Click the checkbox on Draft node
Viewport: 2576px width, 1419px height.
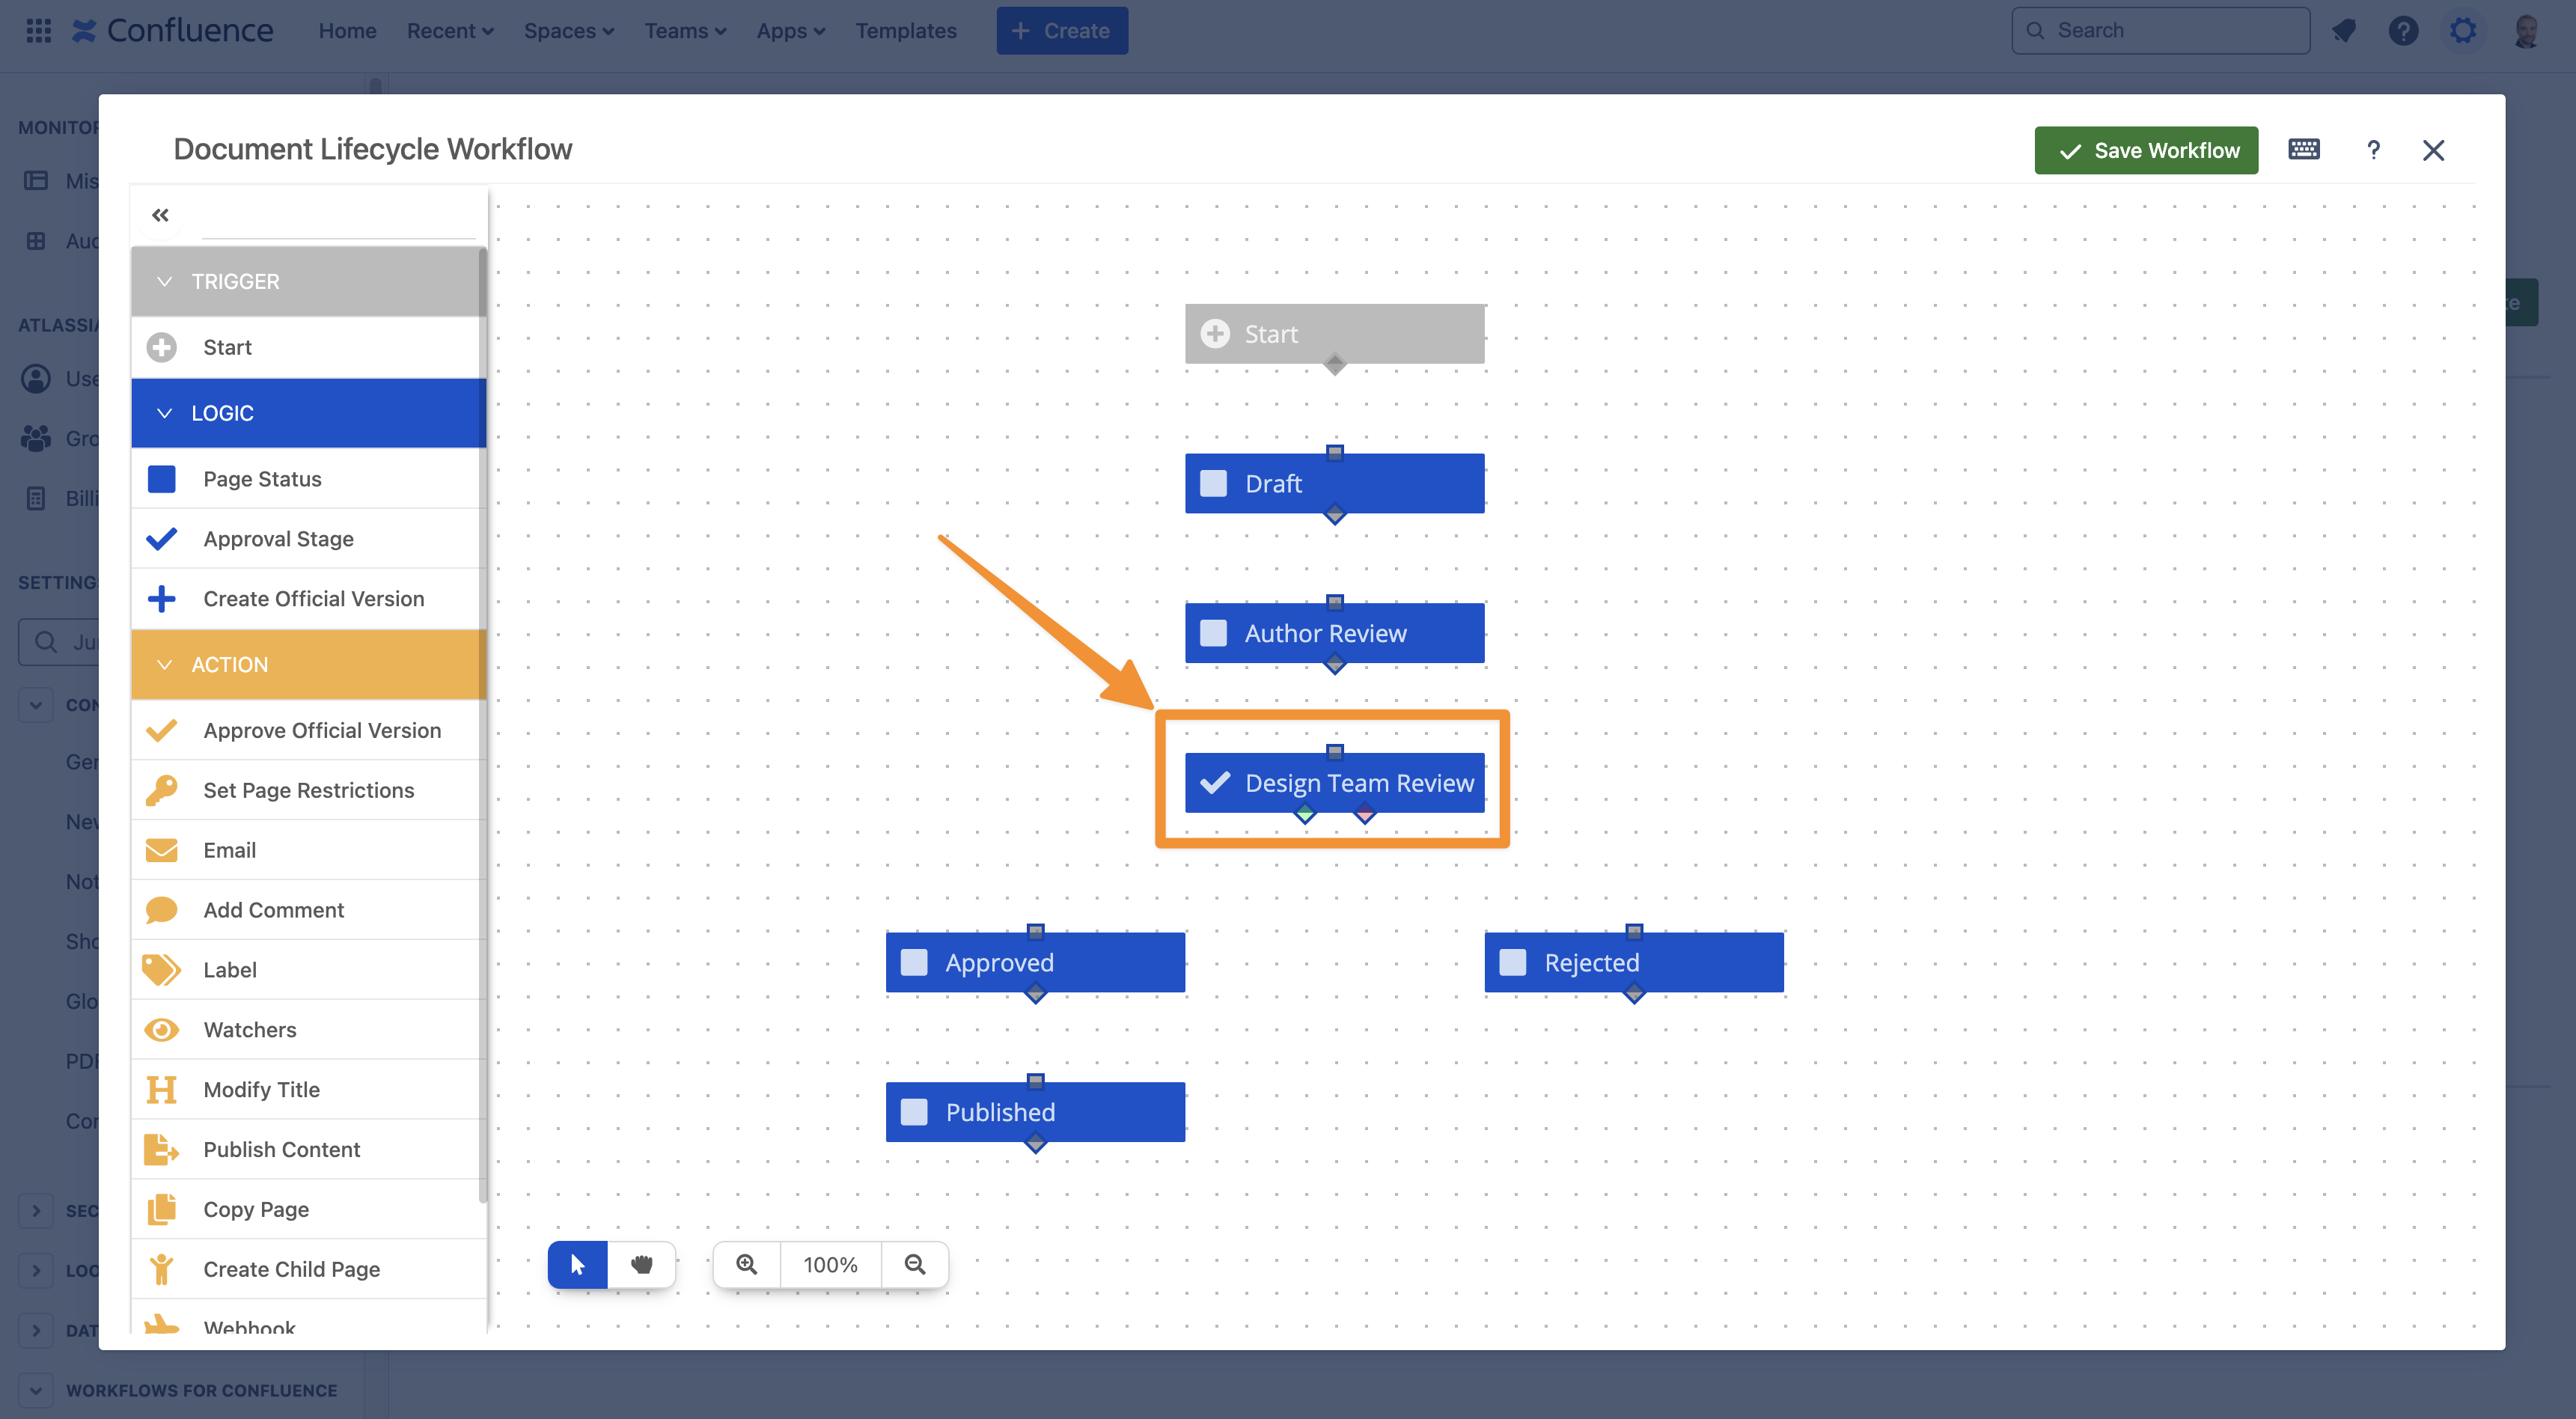(1213, 484)
